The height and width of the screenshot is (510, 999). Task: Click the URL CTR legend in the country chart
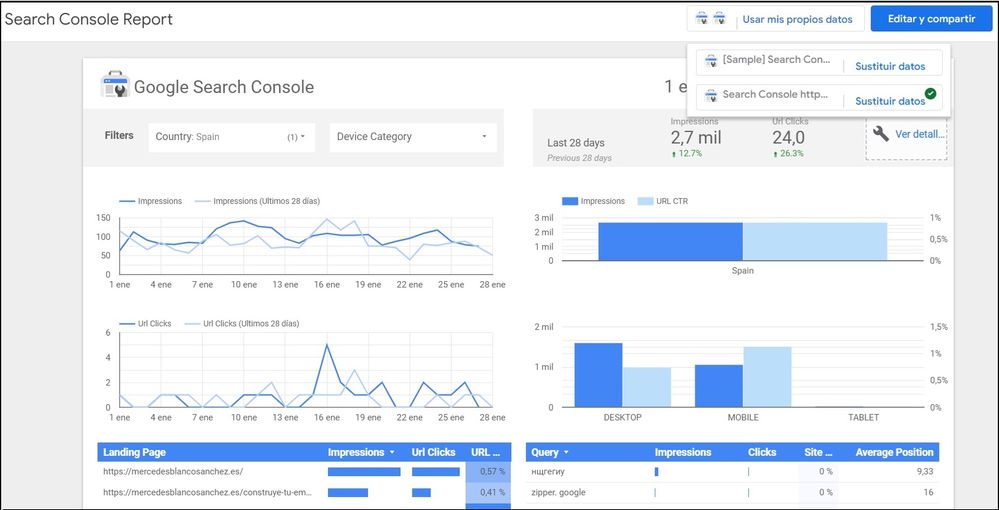663,201
